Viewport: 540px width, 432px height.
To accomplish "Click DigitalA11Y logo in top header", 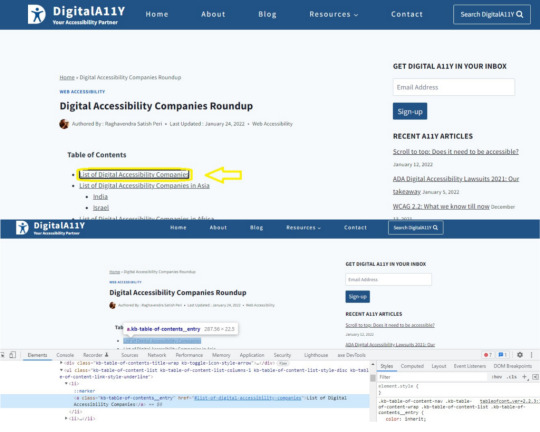I will pyautogui.click(x=76, y=14).
